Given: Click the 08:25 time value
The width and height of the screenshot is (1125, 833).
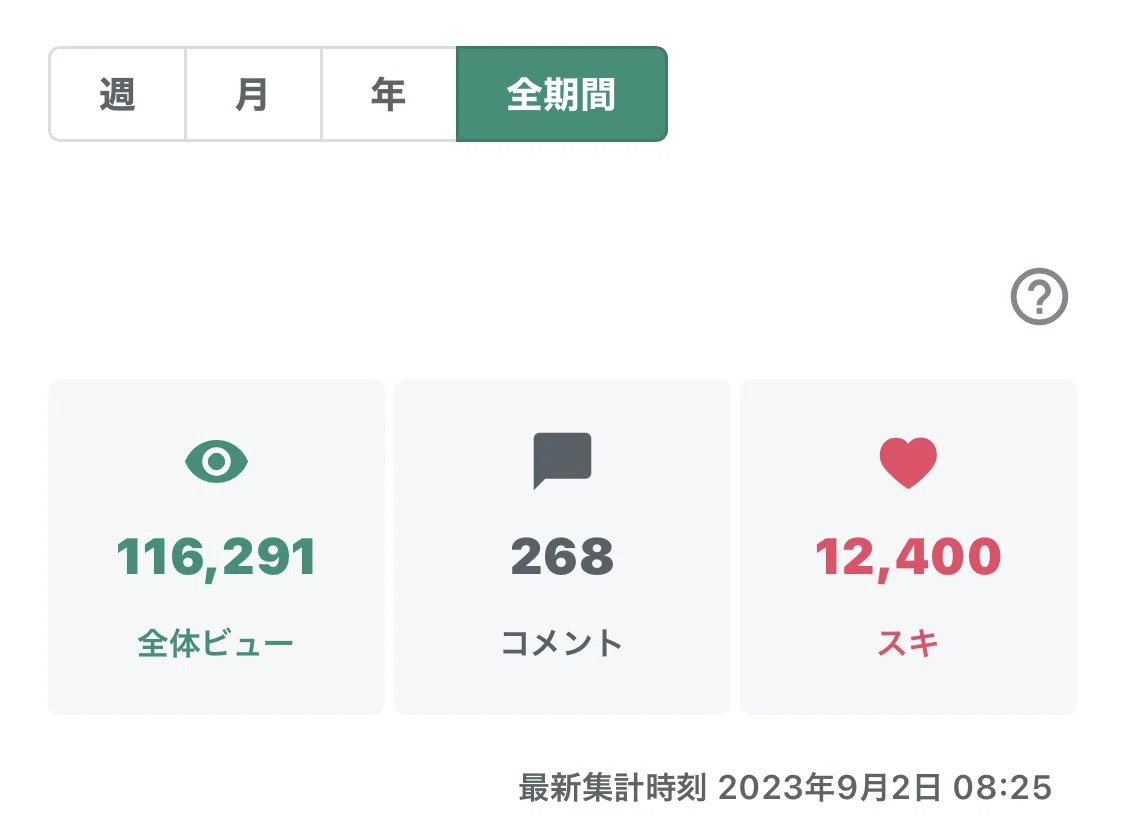Looking at the screenshot, I should coord(1002,788).
